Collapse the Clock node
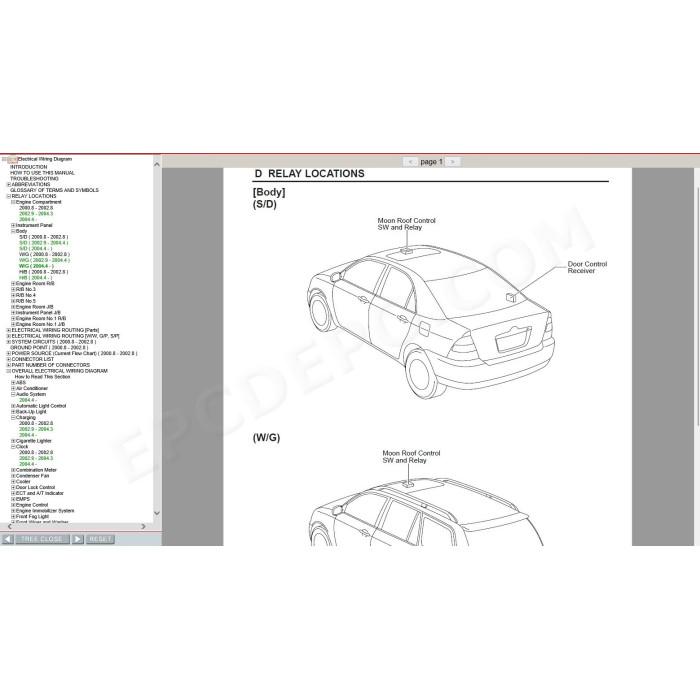The image size is (700, 700). (13, 446)
